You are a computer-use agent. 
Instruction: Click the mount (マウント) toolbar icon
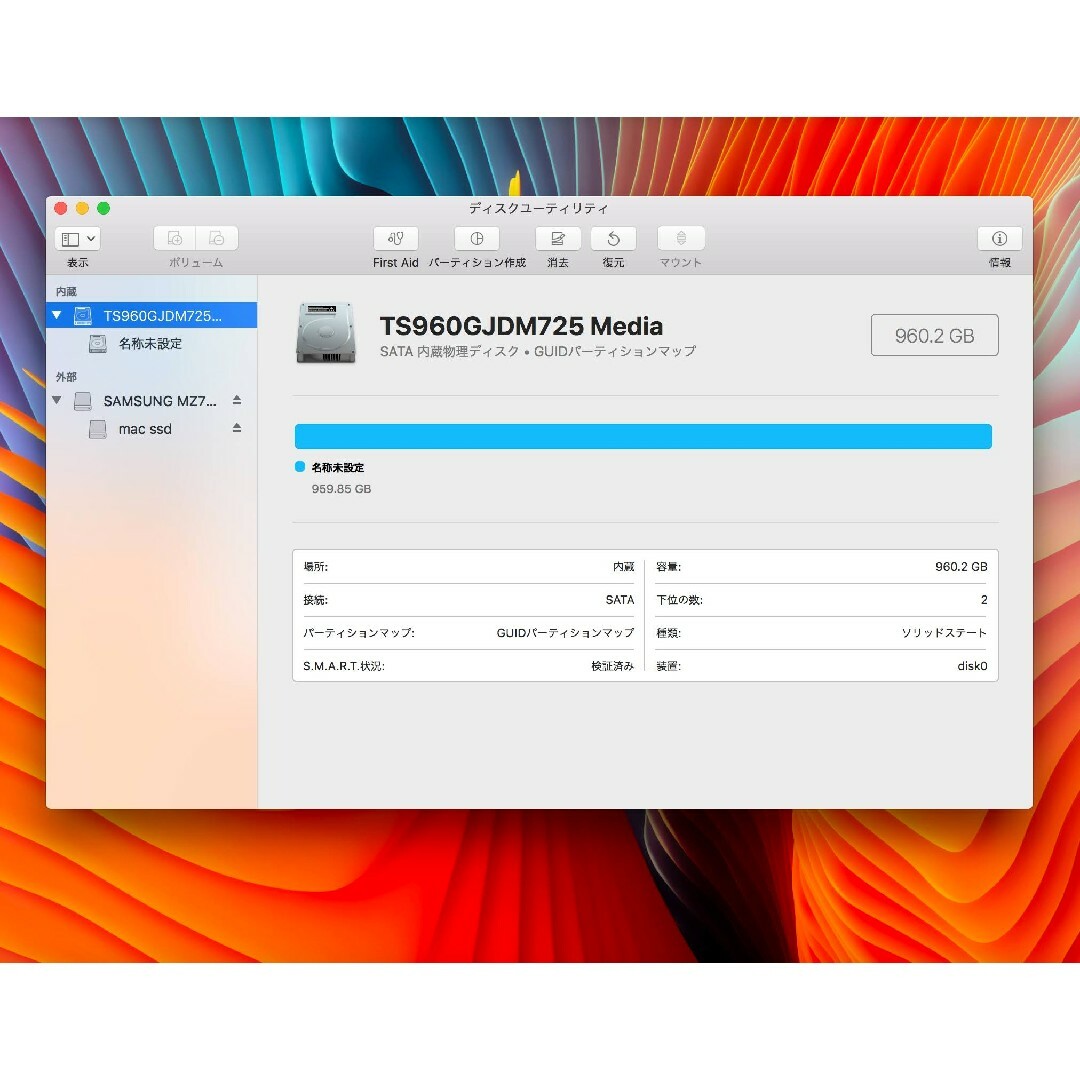(x=681, y=239)
